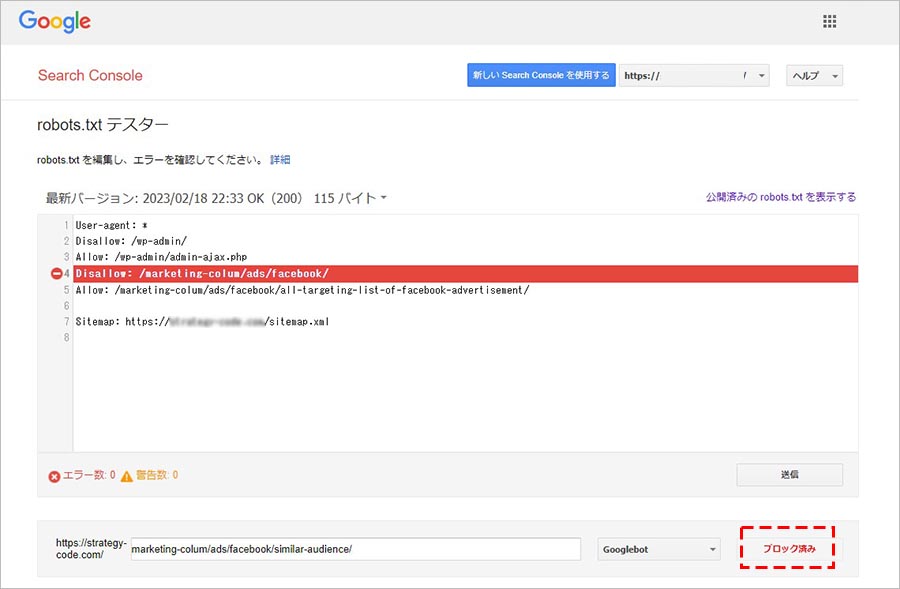Image resolution: width=900 pixels, height=589 pixels.
Task: Click the Sitemap line in editor
Action: (202, 322)
